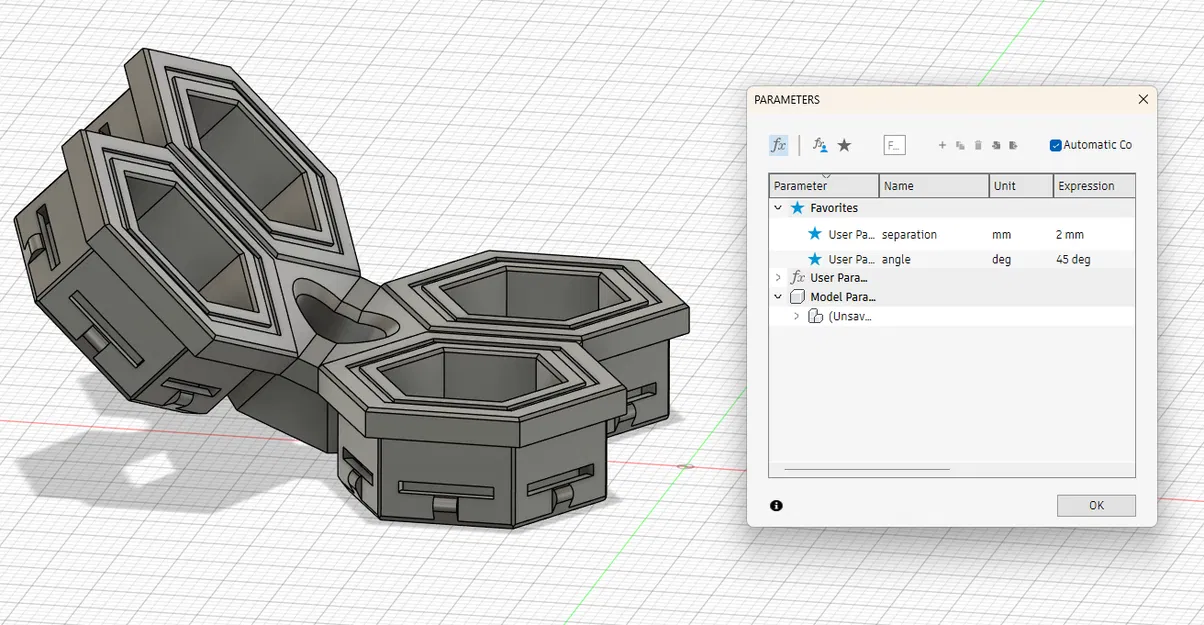Unfavorite the separation parameter star

[816, 234]
